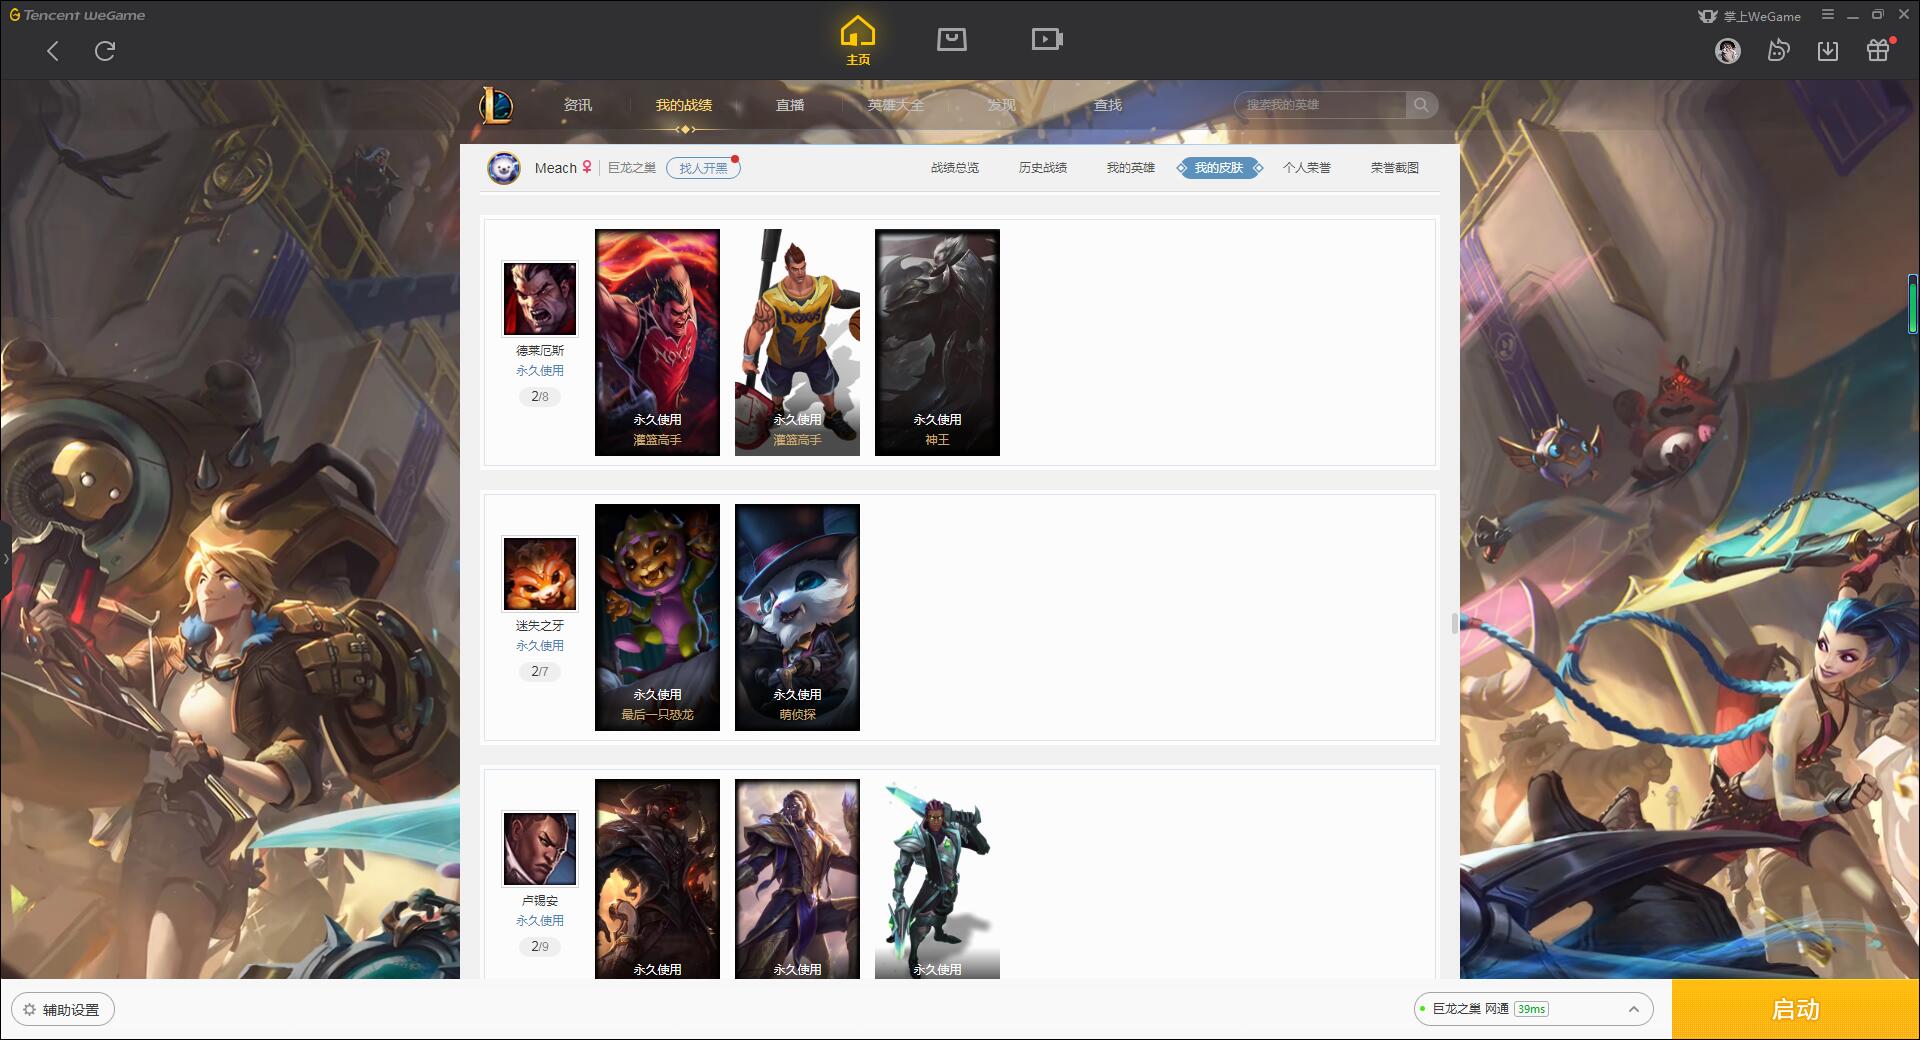Go back with the back arrow
Viewport: 1920px width, 1040px height.
pos(53,51)
